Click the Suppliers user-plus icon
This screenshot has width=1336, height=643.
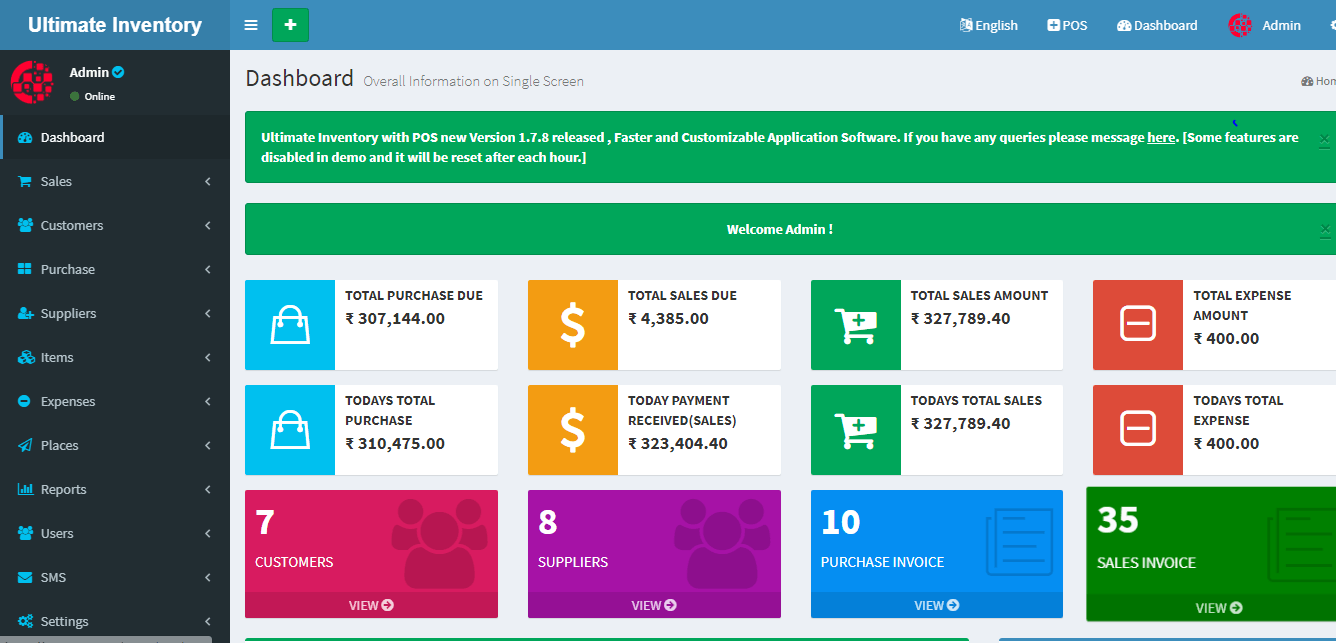pos(25,313)
